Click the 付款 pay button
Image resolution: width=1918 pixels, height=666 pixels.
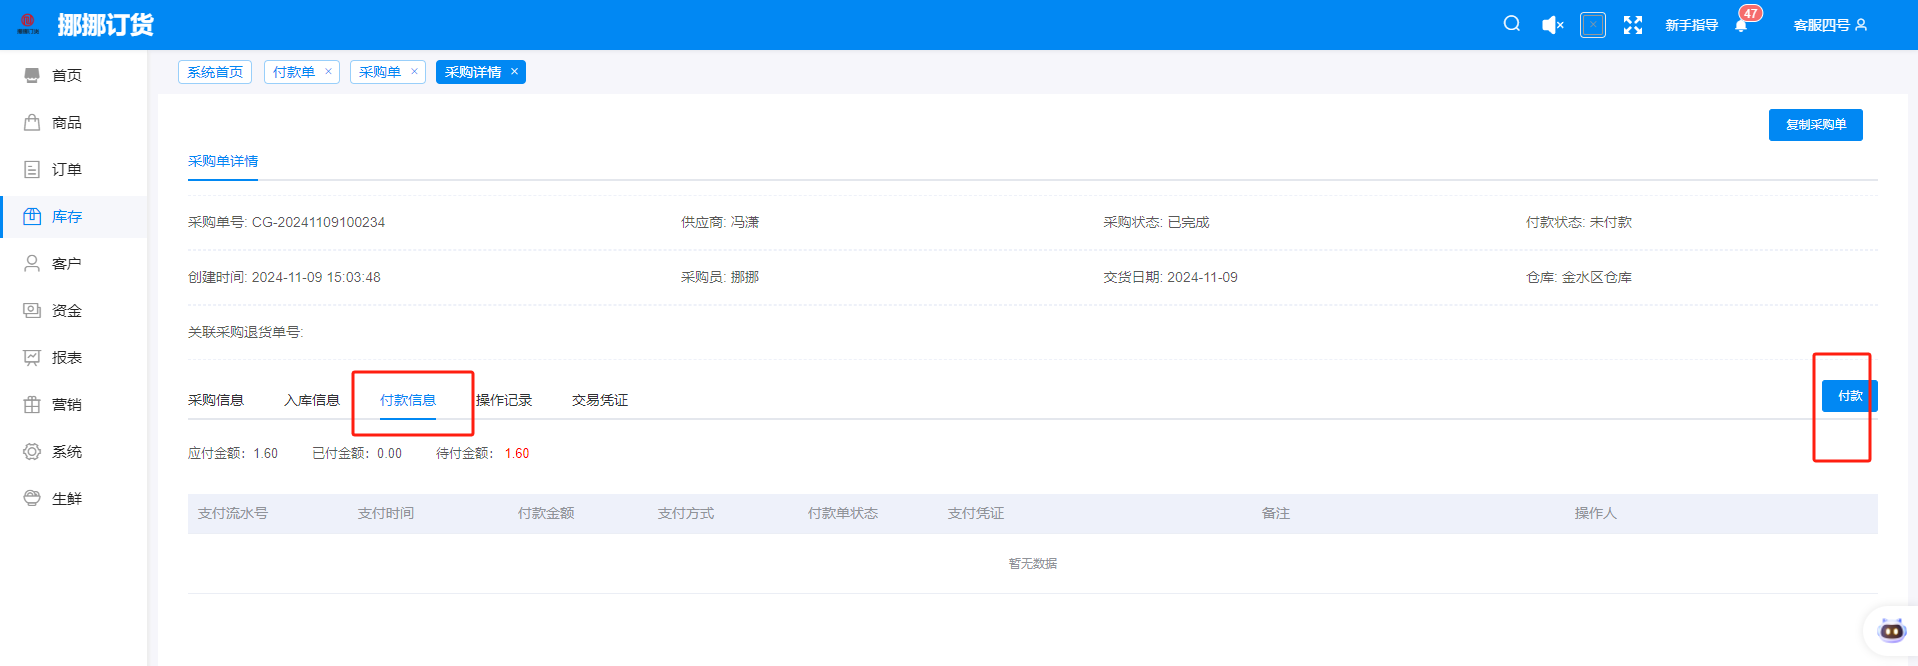pos(1848,396)
